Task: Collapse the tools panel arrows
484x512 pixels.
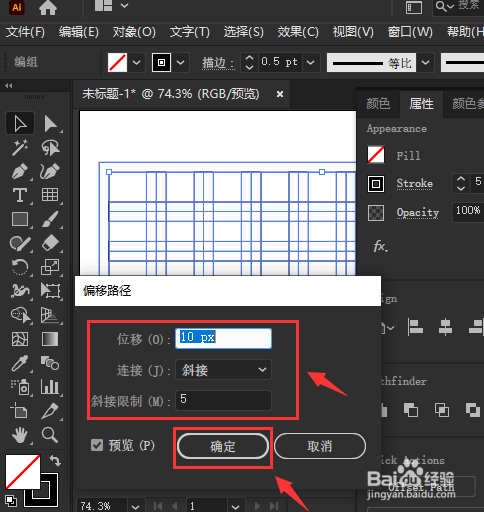Action: pyautogui.click(x=9, y=86)
